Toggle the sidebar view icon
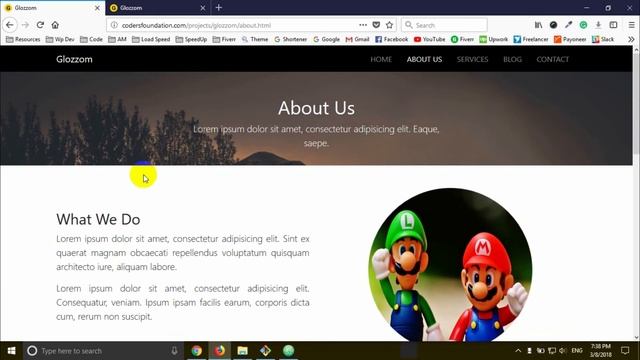Image resolution: width=640 pixels, height=360 pixels. (613, 25)
